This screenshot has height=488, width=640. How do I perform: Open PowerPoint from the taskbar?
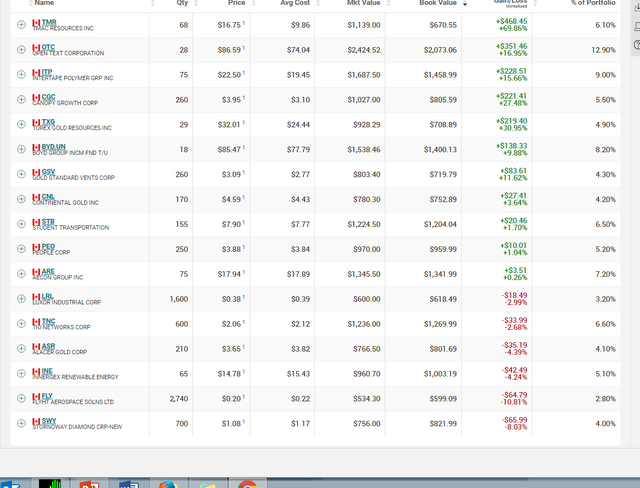[90, 484]
